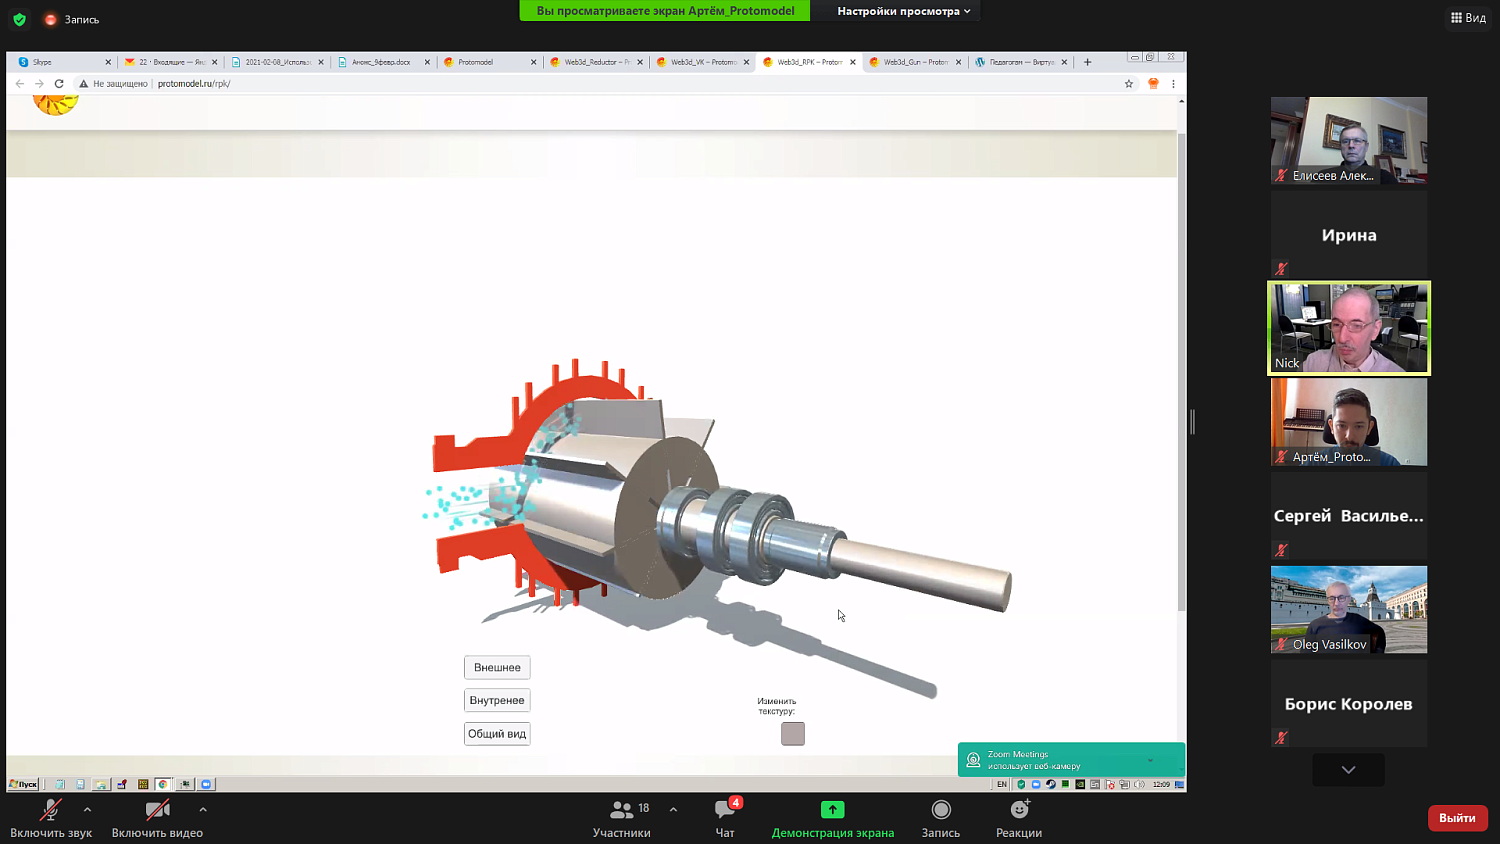Select the Ирина participant tile
Viewport: 1500px width, 844px height.
[x=1349, y=234]
